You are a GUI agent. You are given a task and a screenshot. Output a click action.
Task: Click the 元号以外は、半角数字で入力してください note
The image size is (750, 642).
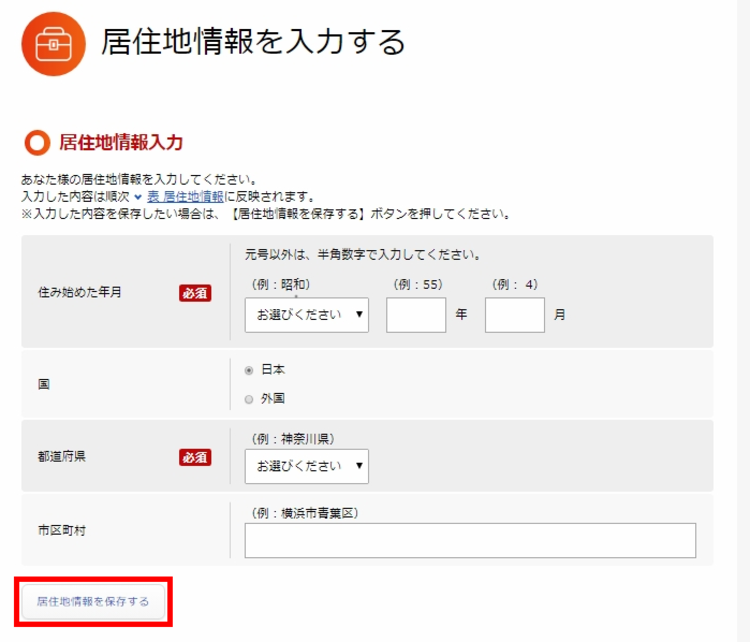363,255
